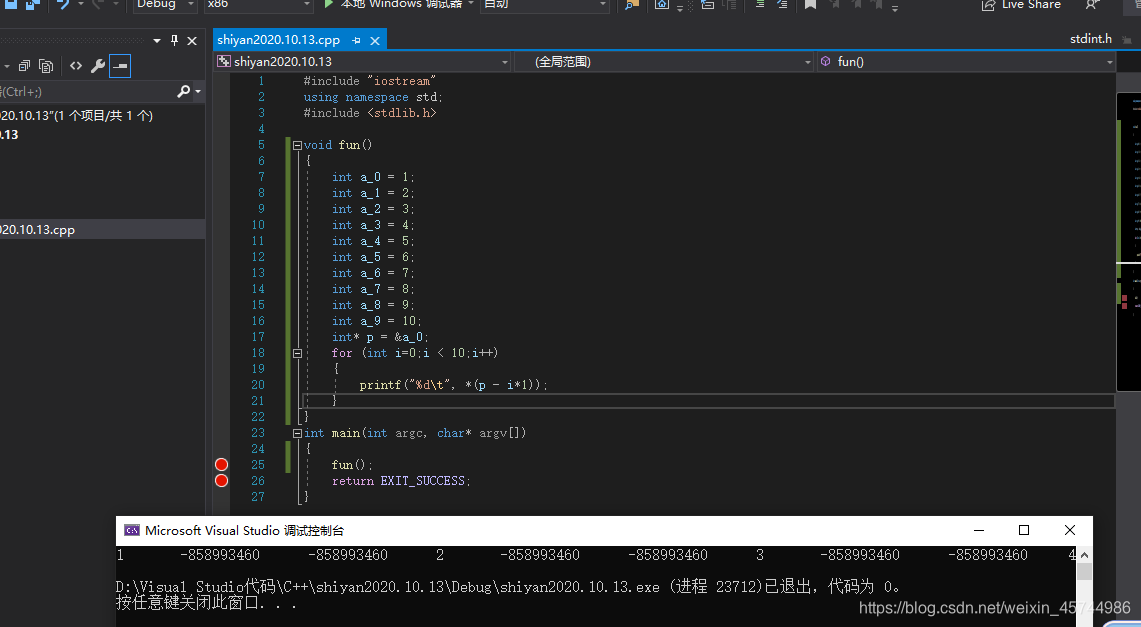Click the Live Share button
Screen dimensions: 1141x627
pos(1021,4)
